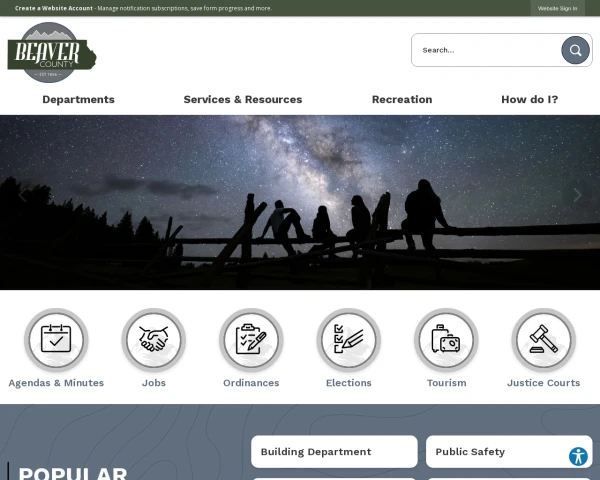Follow Create a Website Account link
This screenshot has width=600, height=480.
(54, 8)
